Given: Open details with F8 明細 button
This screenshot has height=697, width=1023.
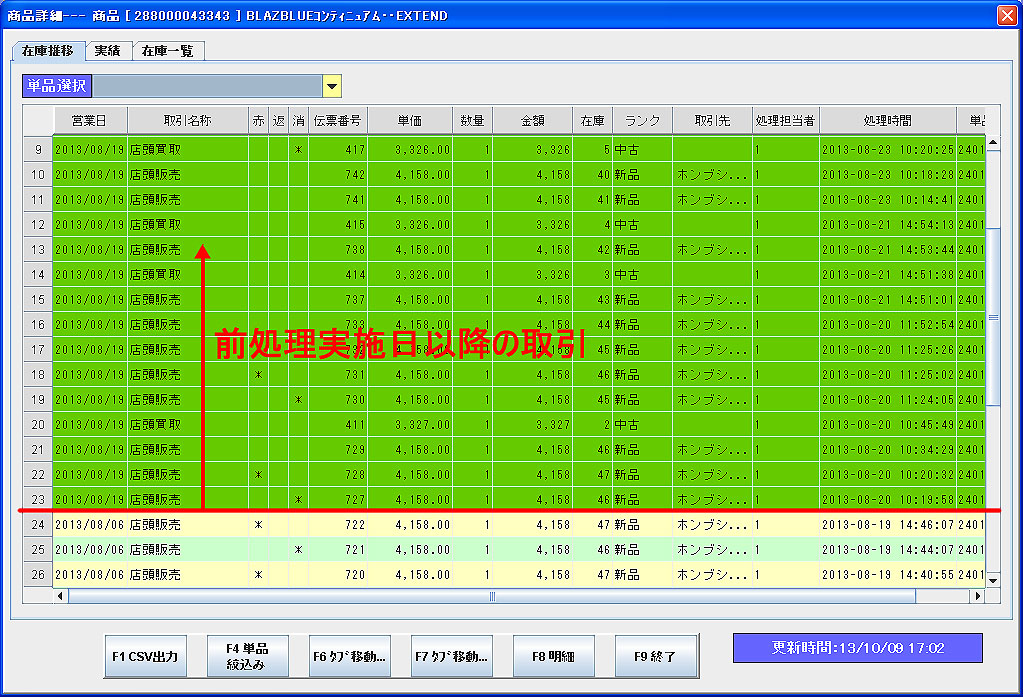Looking at the screenshot, I should (x=553, y=657).
